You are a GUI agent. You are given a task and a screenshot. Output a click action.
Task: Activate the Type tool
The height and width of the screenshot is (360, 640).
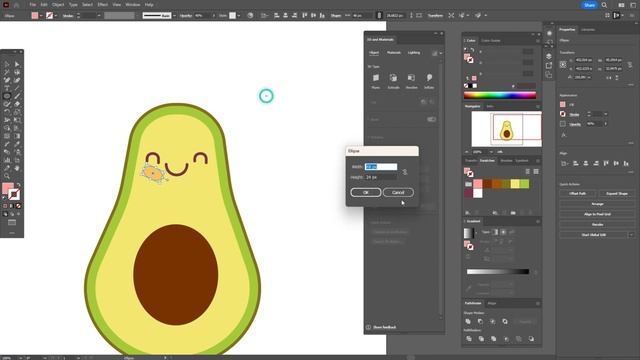tap(7, 88)
